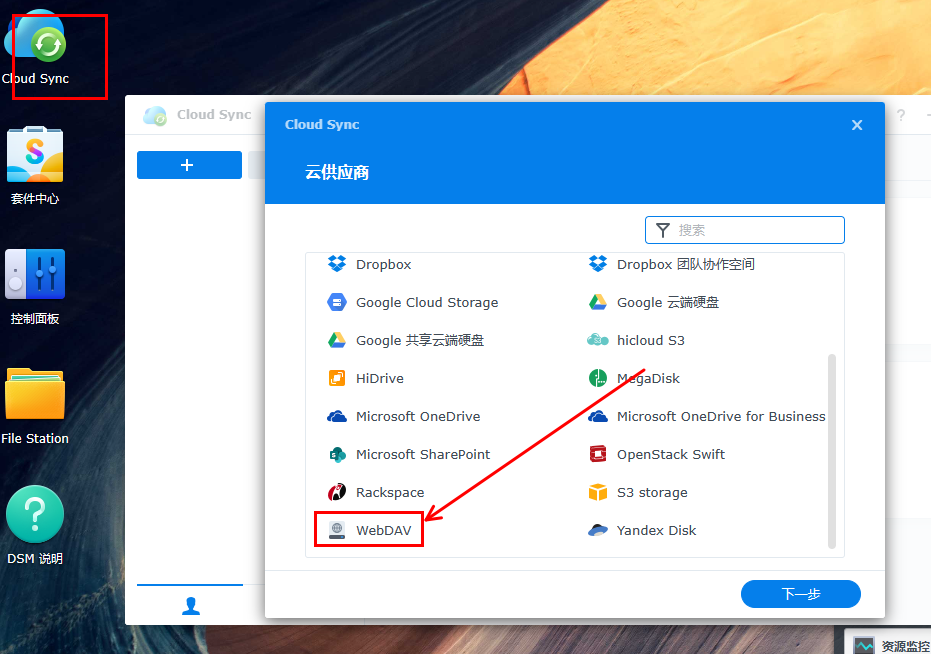Select Microsoft OneDrive cloud icon
The image size is (931, 654).
click(x=337, y=416)
